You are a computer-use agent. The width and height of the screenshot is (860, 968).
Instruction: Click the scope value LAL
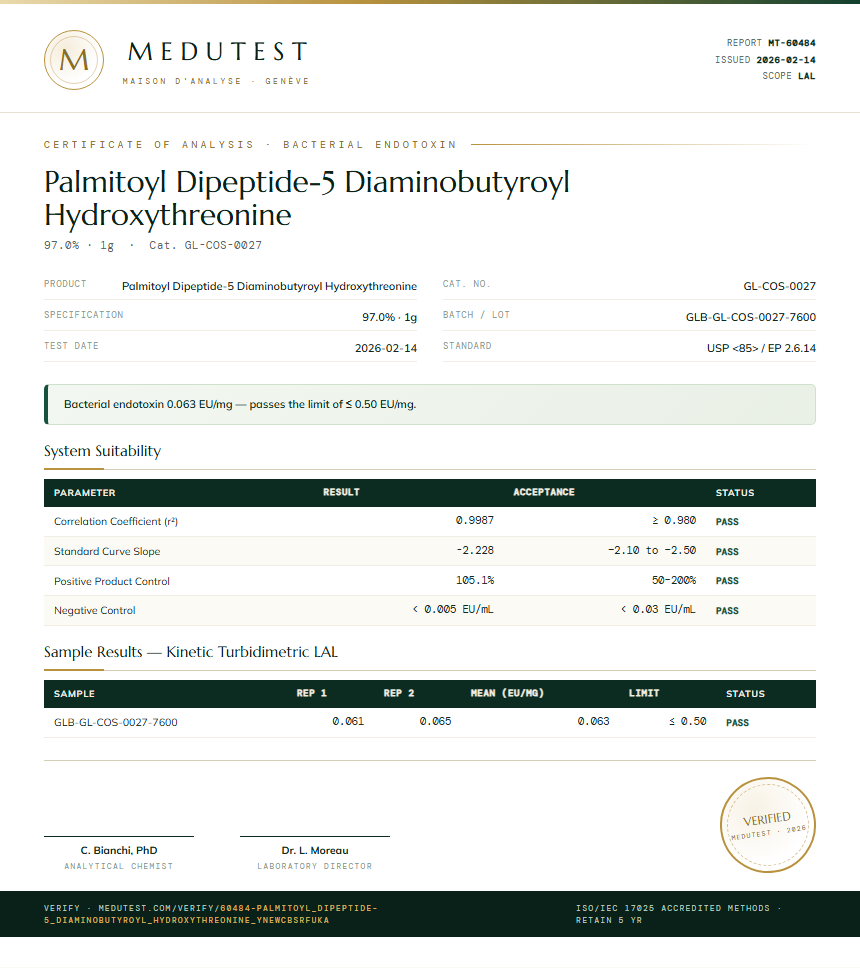point(806,76)
